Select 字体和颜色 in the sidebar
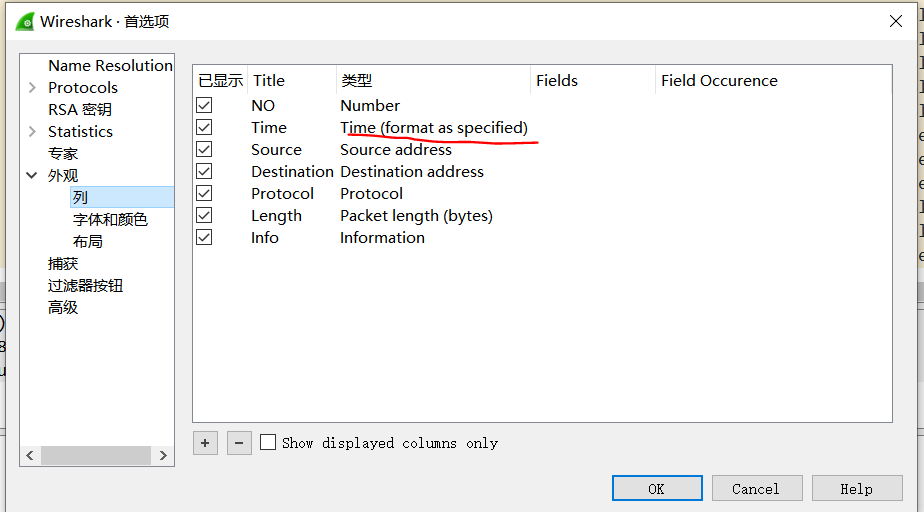This screenshot has width=924, height=512. [x=110, y=219]
